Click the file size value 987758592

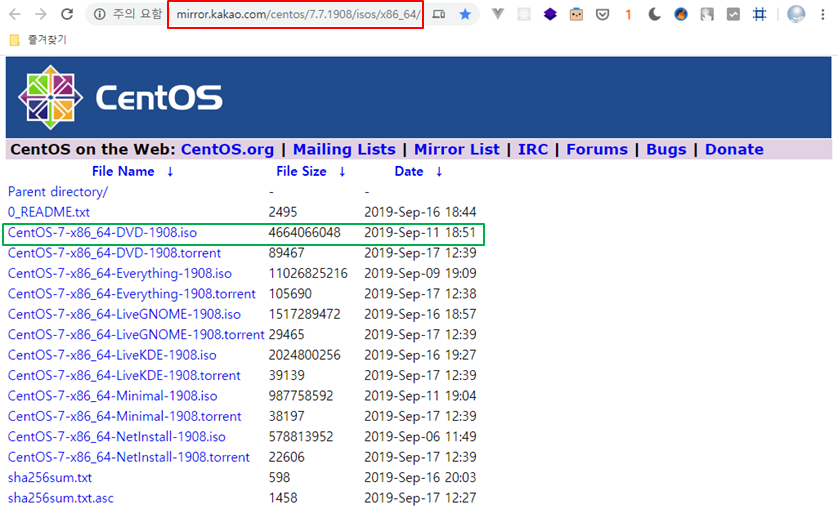coord(300,396)
